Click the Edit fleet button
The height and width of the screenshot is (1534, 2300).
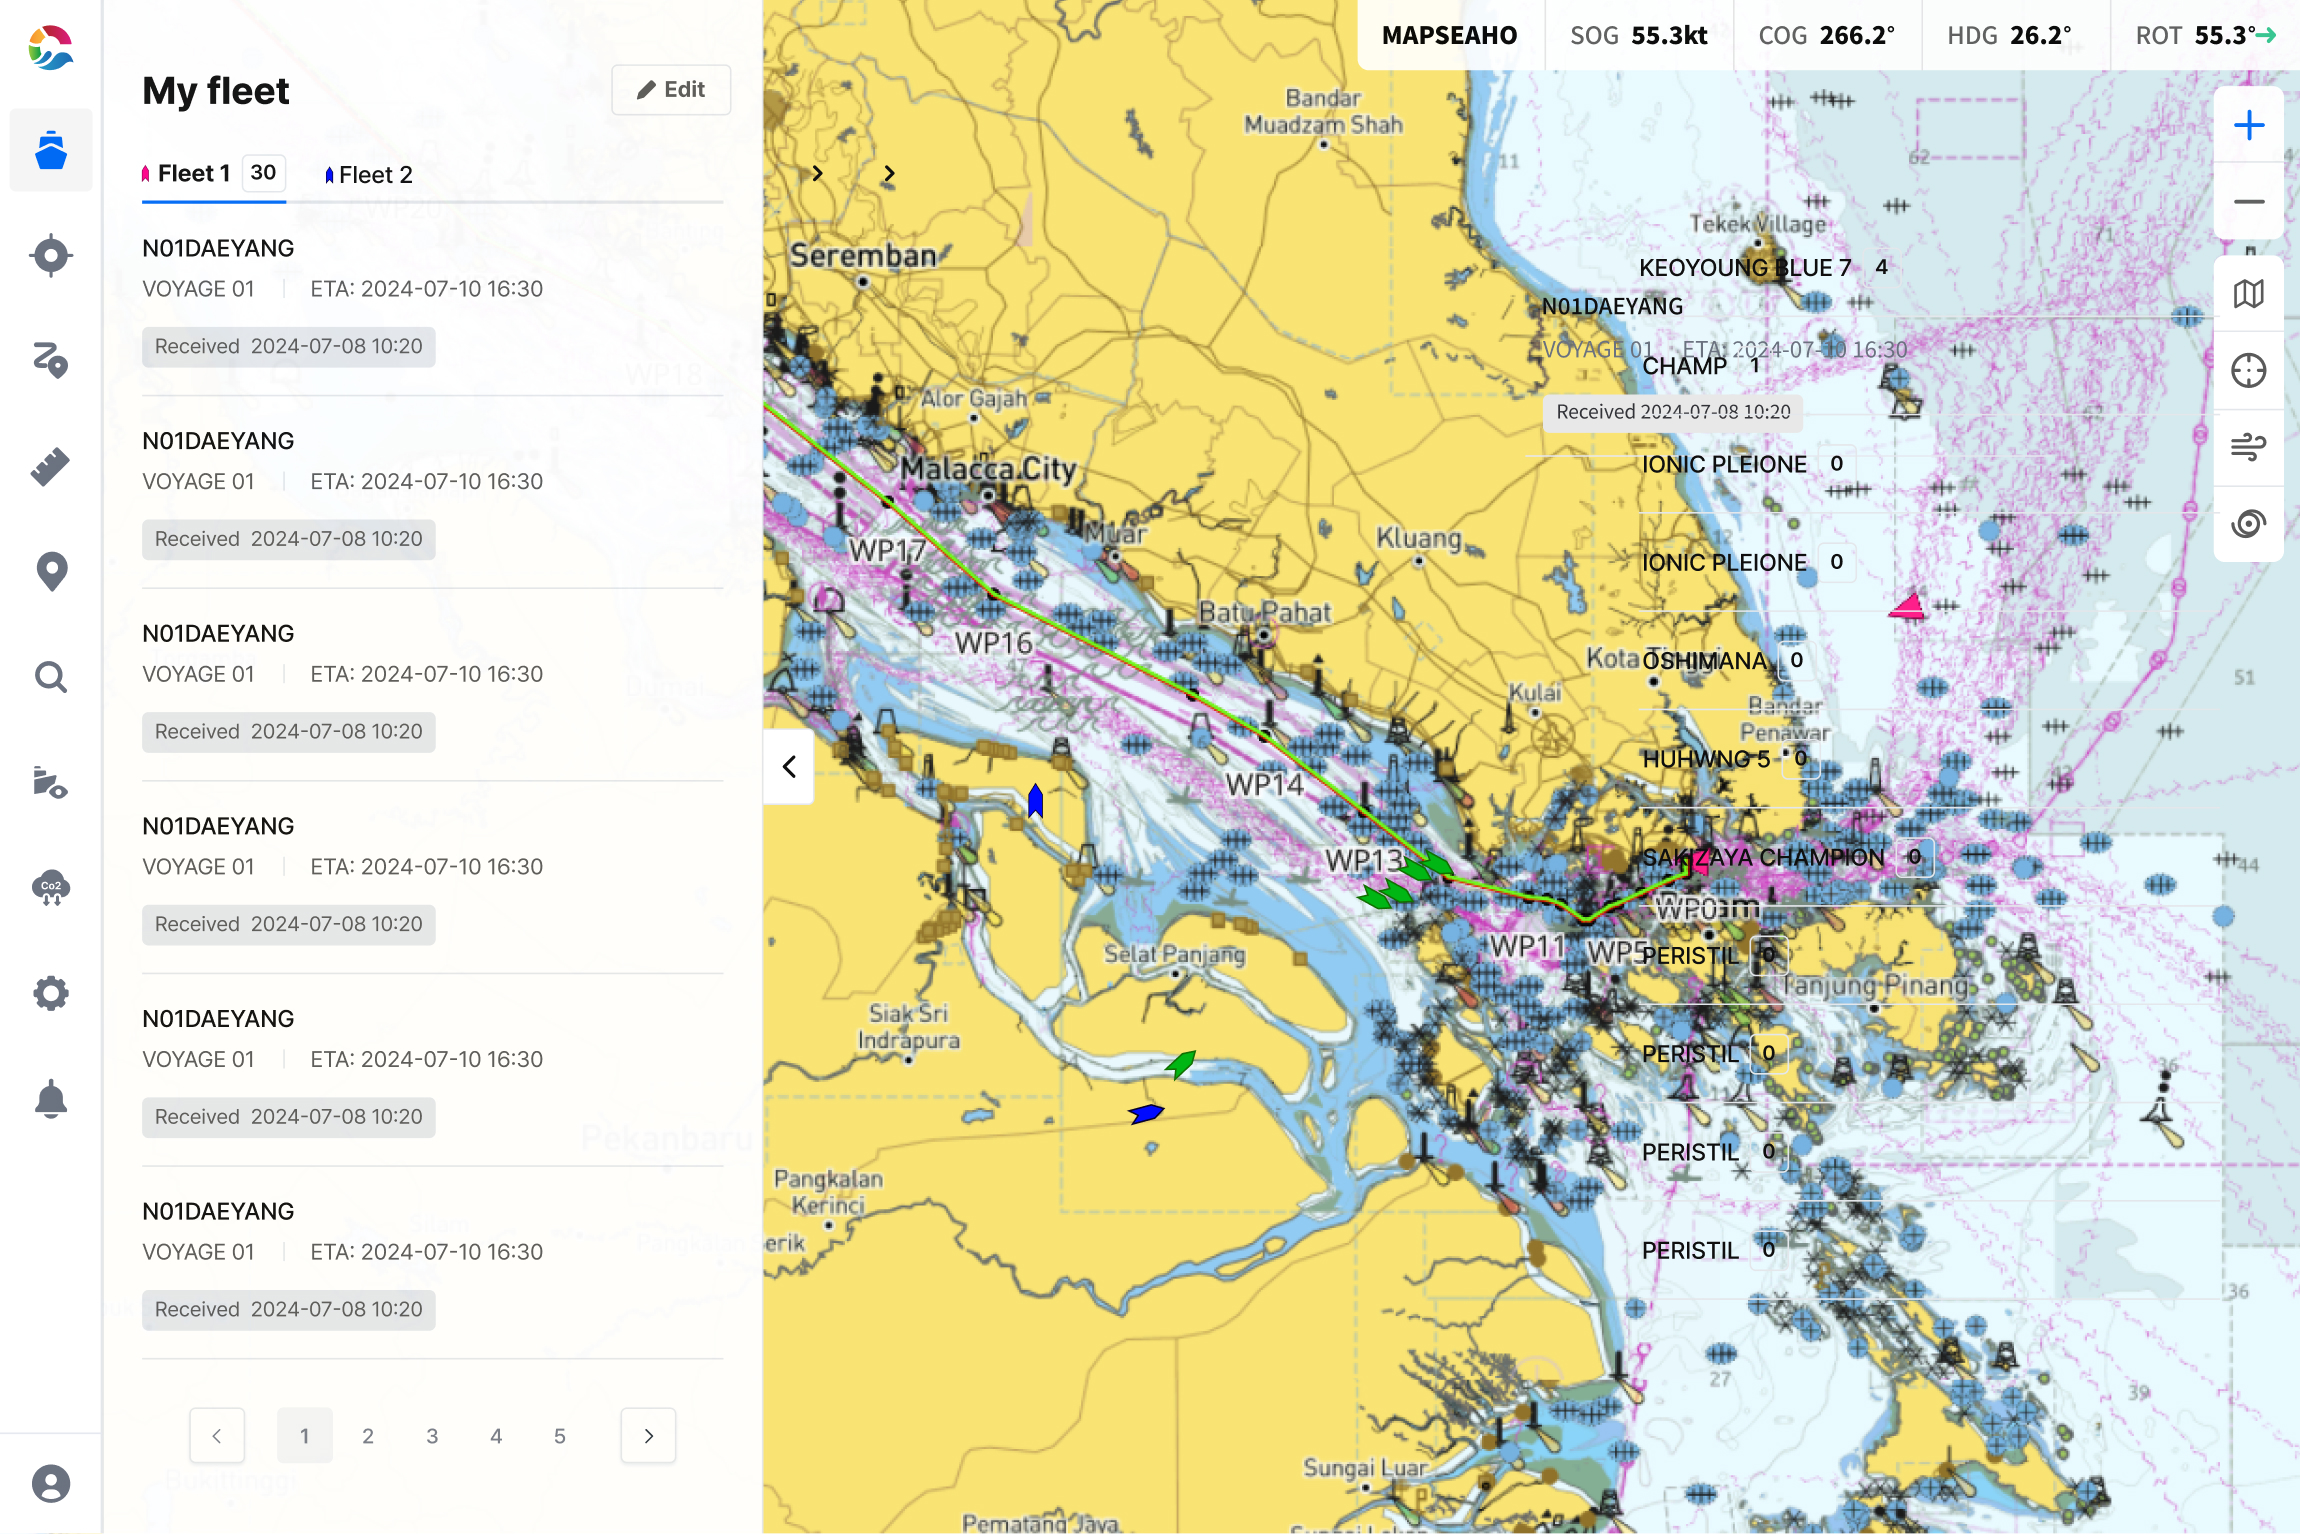[671, 90]
